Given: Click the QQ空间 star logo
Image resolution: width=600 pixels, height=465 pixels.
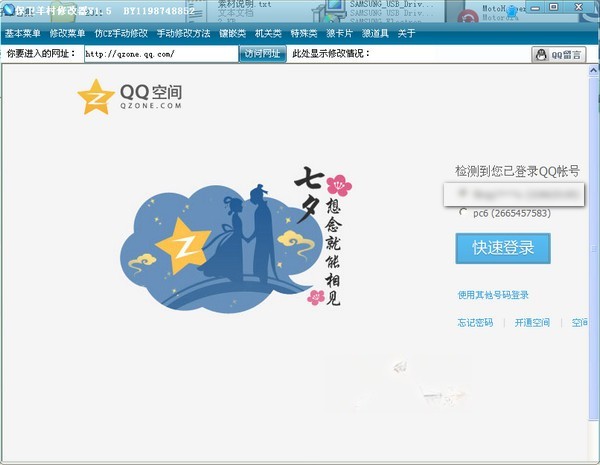Looking at the screenshot, I should click(x=96, y=97).
